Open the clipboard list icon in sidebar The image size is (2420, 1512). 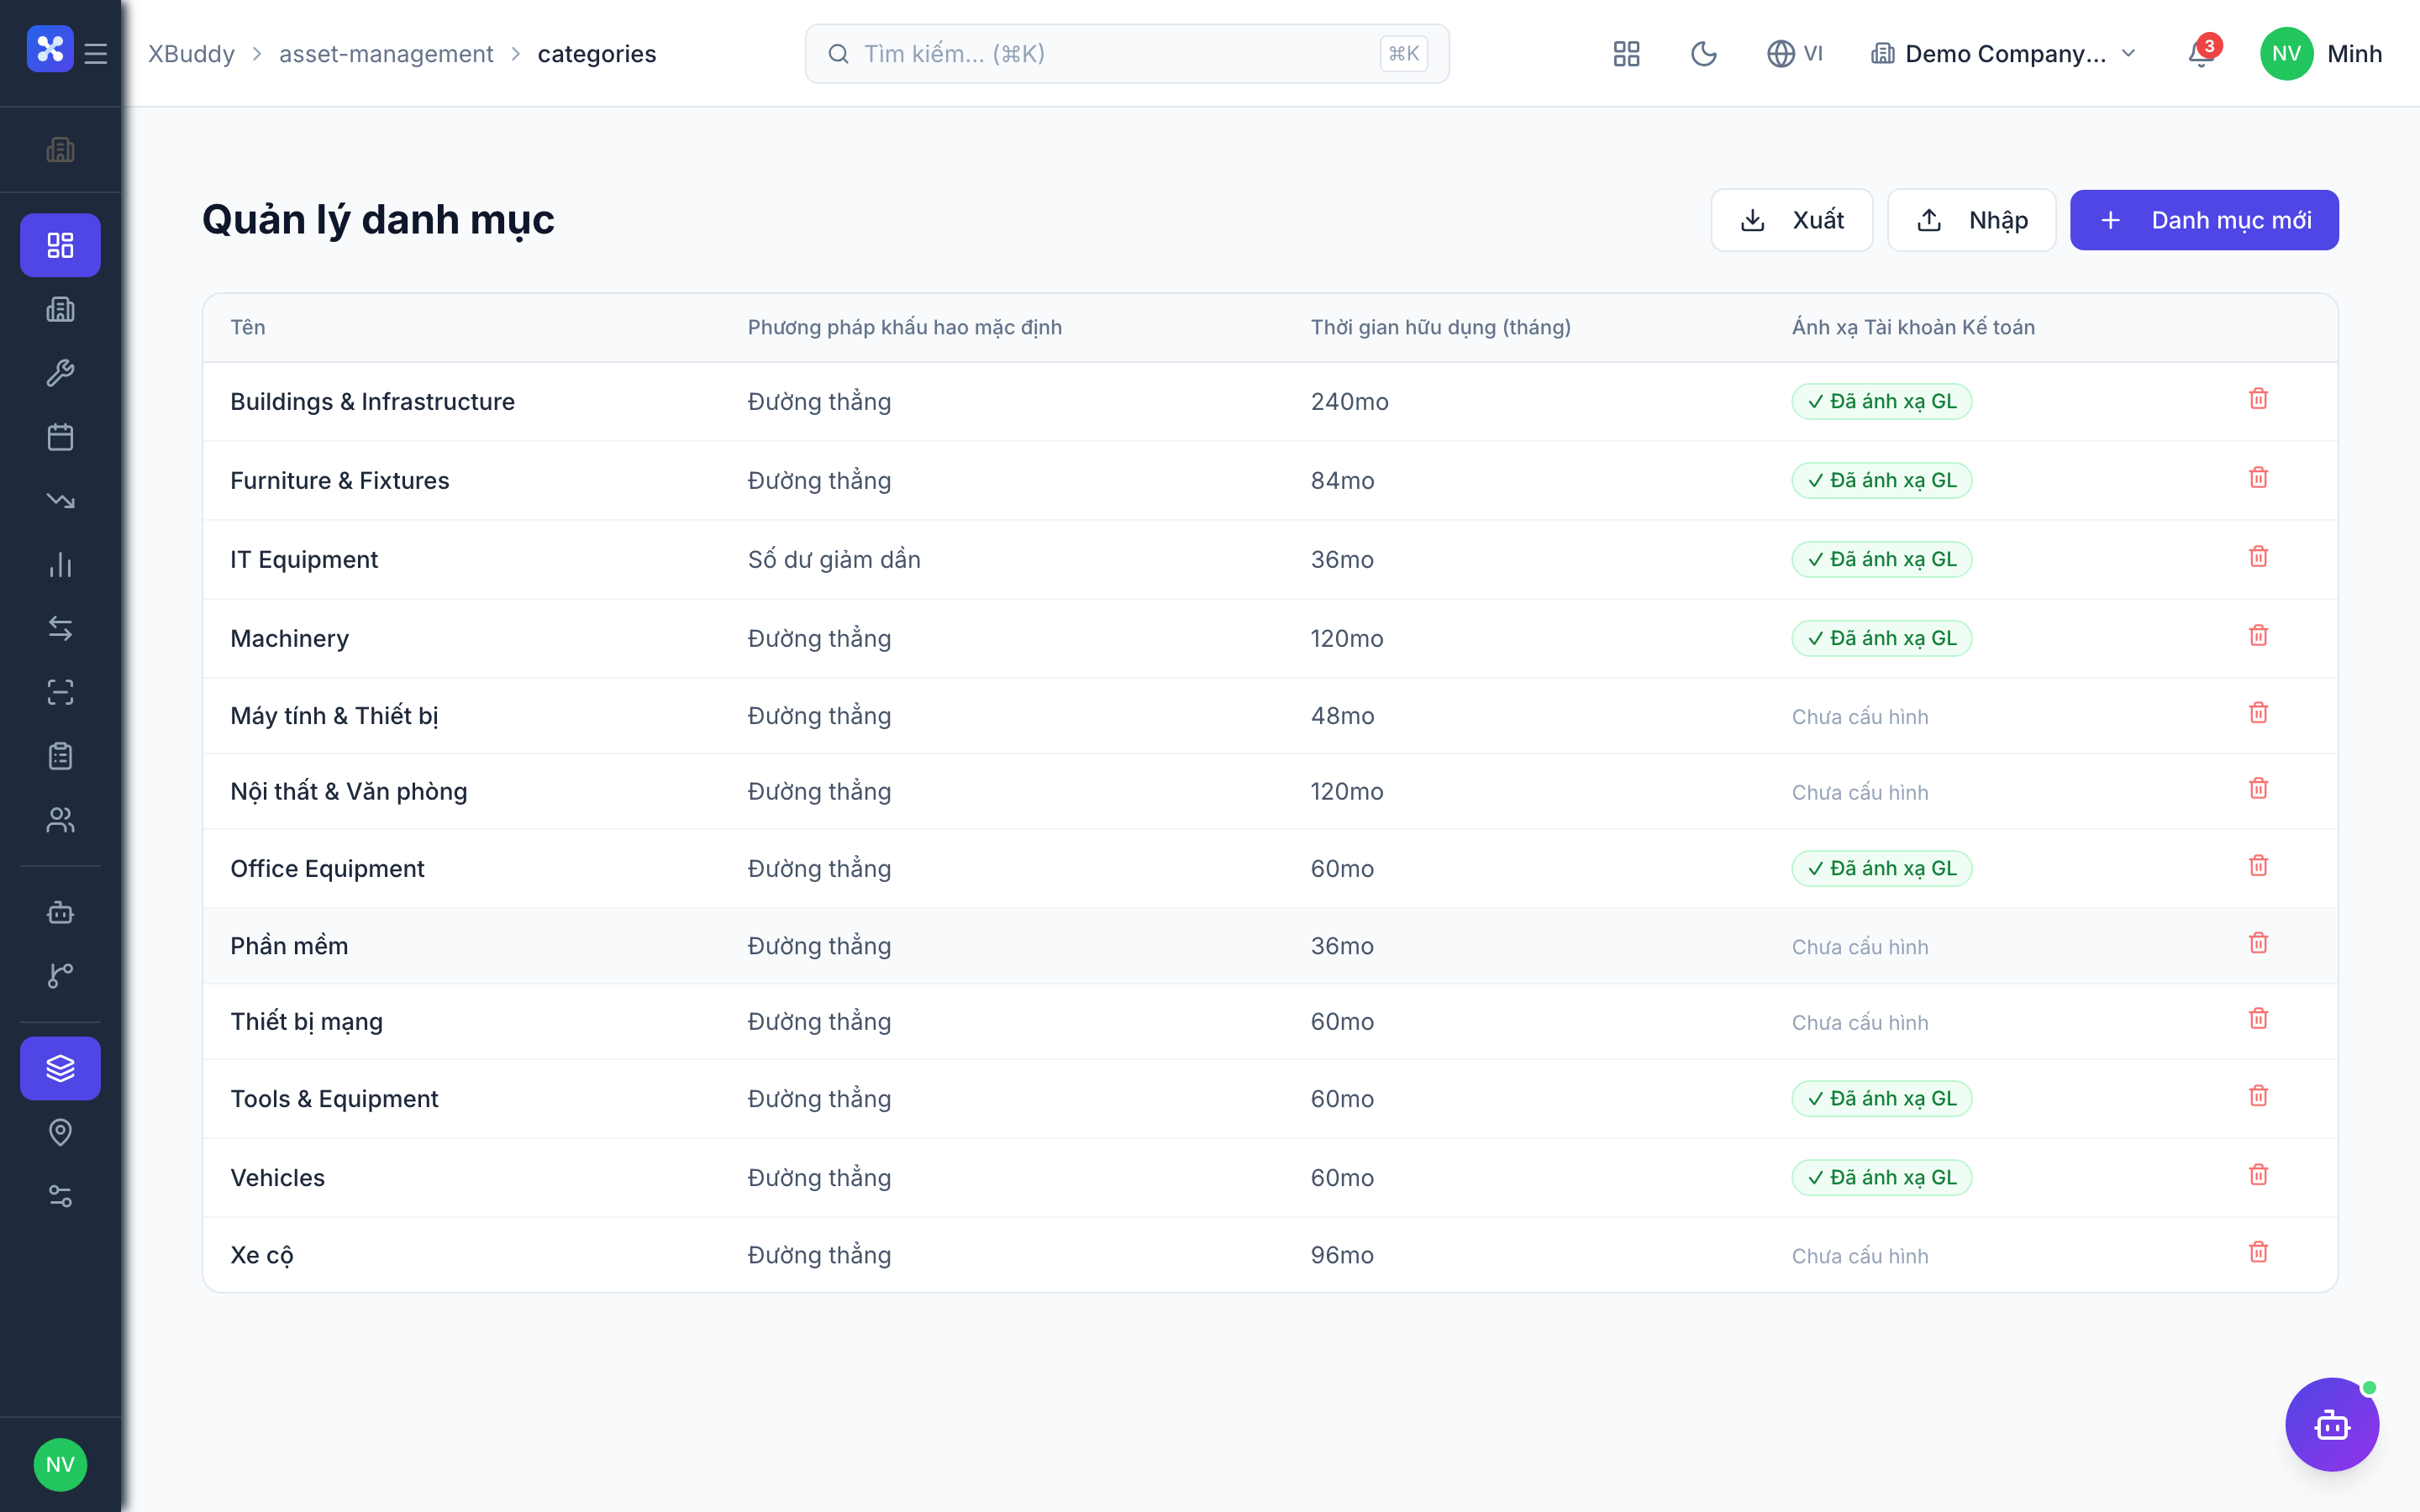tap(60, 756)
